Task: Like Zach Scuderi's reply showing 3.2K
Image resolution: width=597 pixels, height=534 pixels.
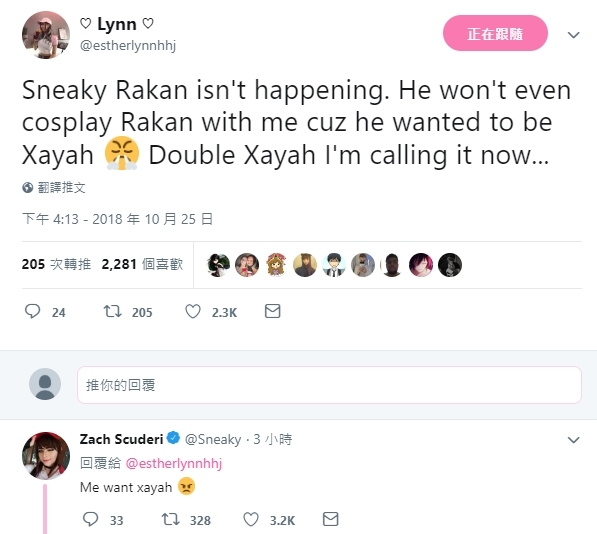Action: coord(251,519)
